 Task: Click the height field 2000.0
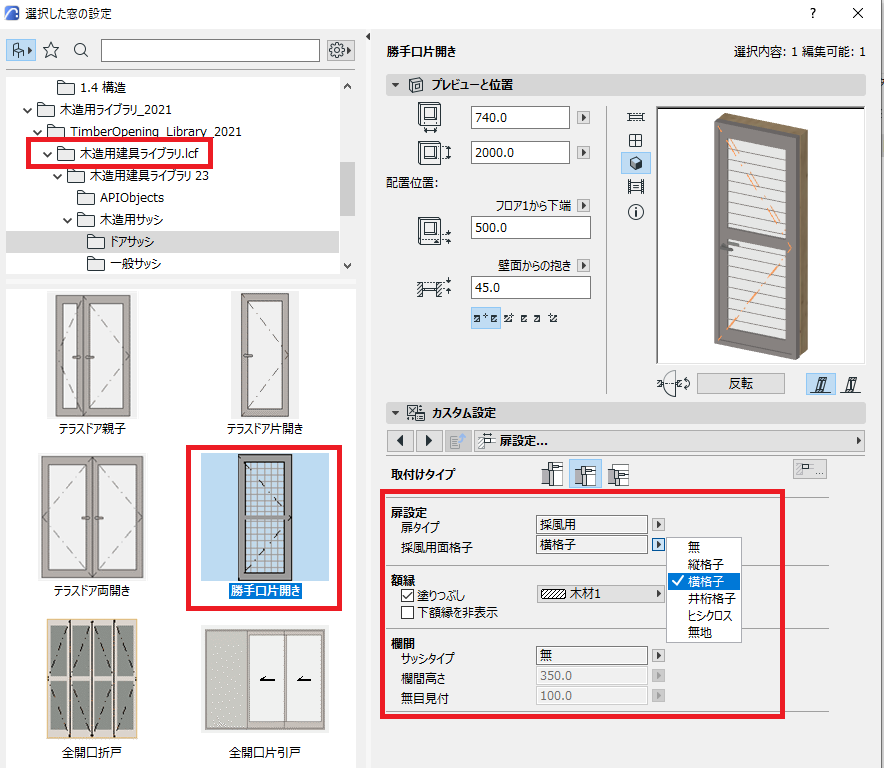520,153
